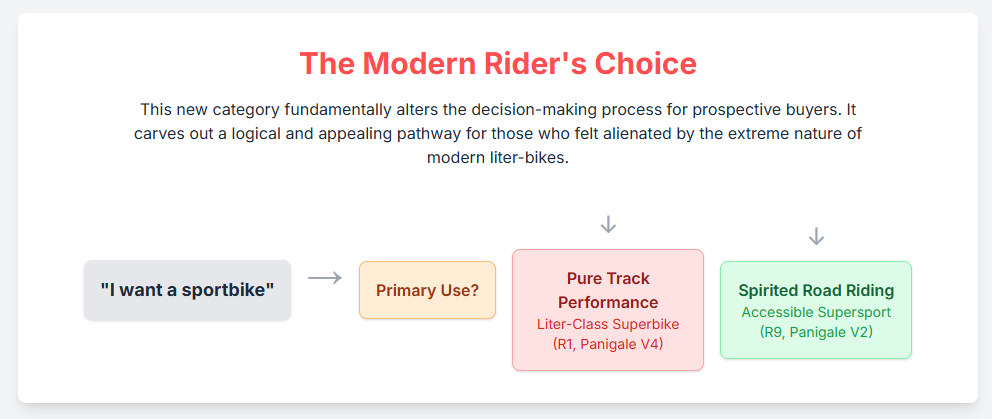This screenshot has height=419, width=992.
Task: Click the "Spirited Road Riding" heading
Action: (x=816, y=291)
